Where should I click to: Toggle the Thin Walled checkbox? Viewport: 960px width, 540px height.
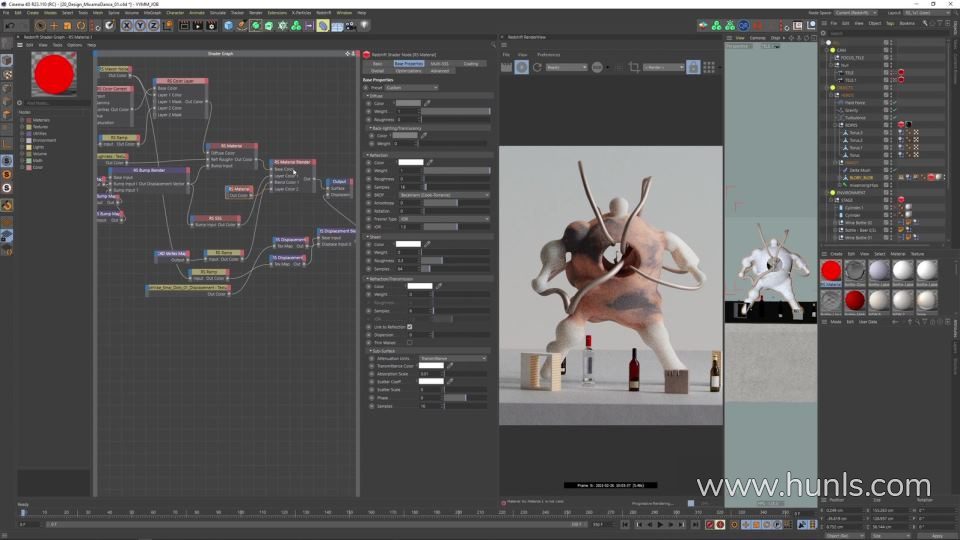(x=410, y=343)
